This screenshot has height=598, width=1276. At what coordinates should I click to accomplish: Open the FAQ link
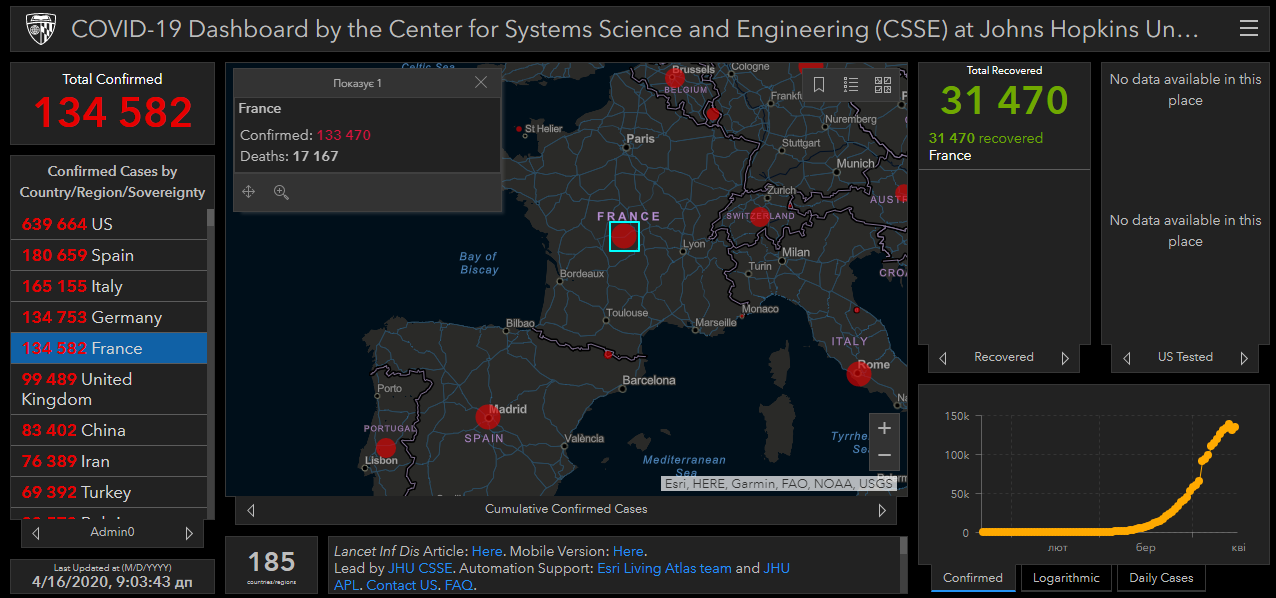coord(458,585)
